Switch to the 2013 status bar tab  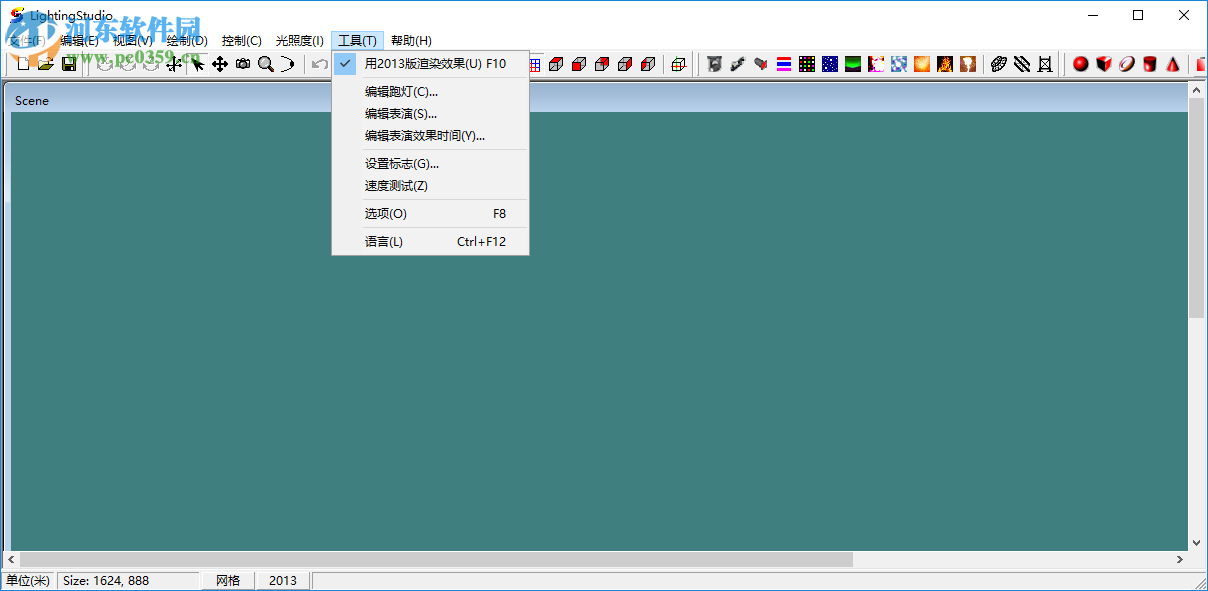[283, 580]
